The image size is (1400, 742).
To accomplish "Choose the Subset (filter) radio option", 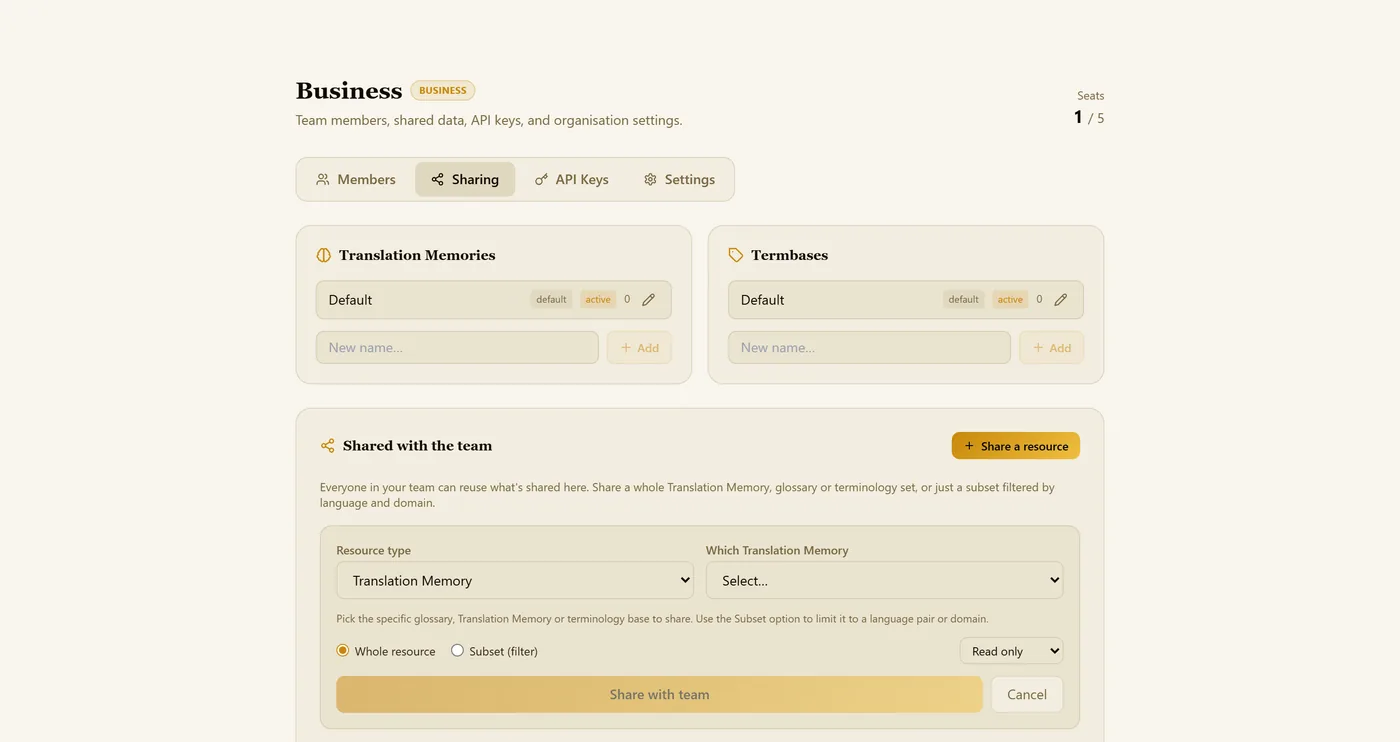I will (457, 651).
